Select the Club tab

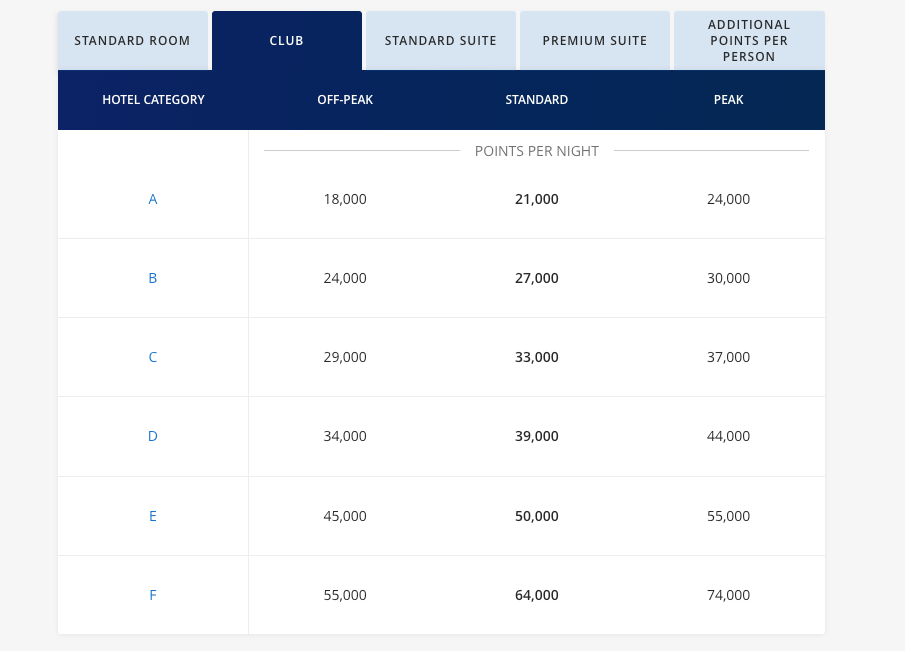click(286, 41)
